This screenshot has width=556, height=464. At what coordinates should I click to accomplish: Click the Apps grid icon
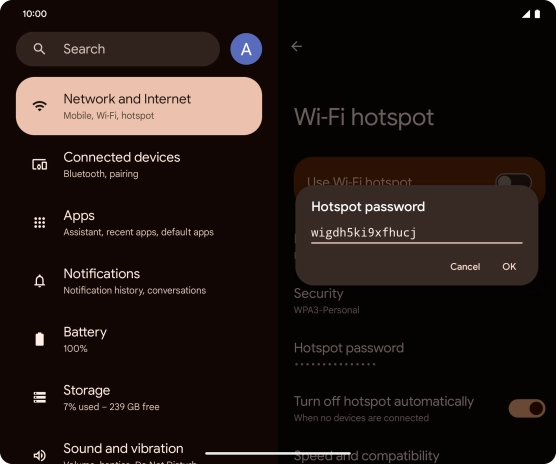tap(39, 223)
